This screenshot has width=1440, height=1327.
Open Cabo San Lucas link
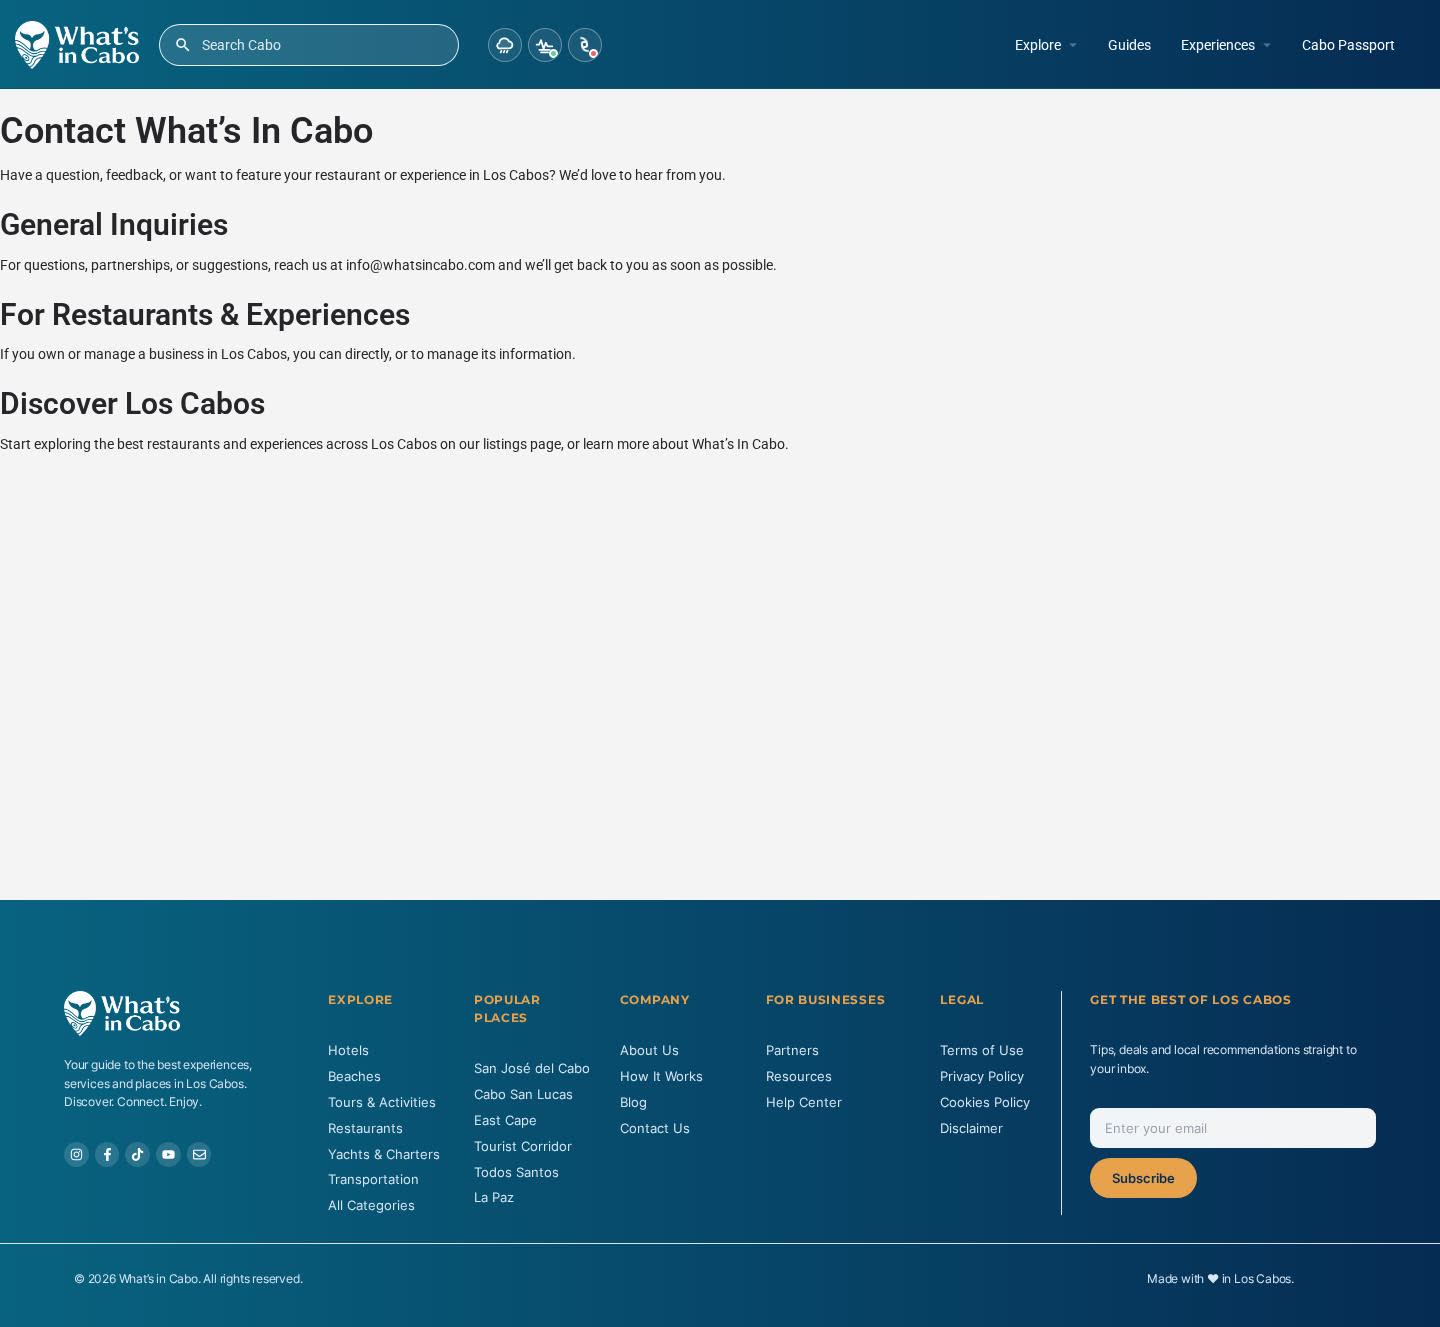pos(523,1094)
